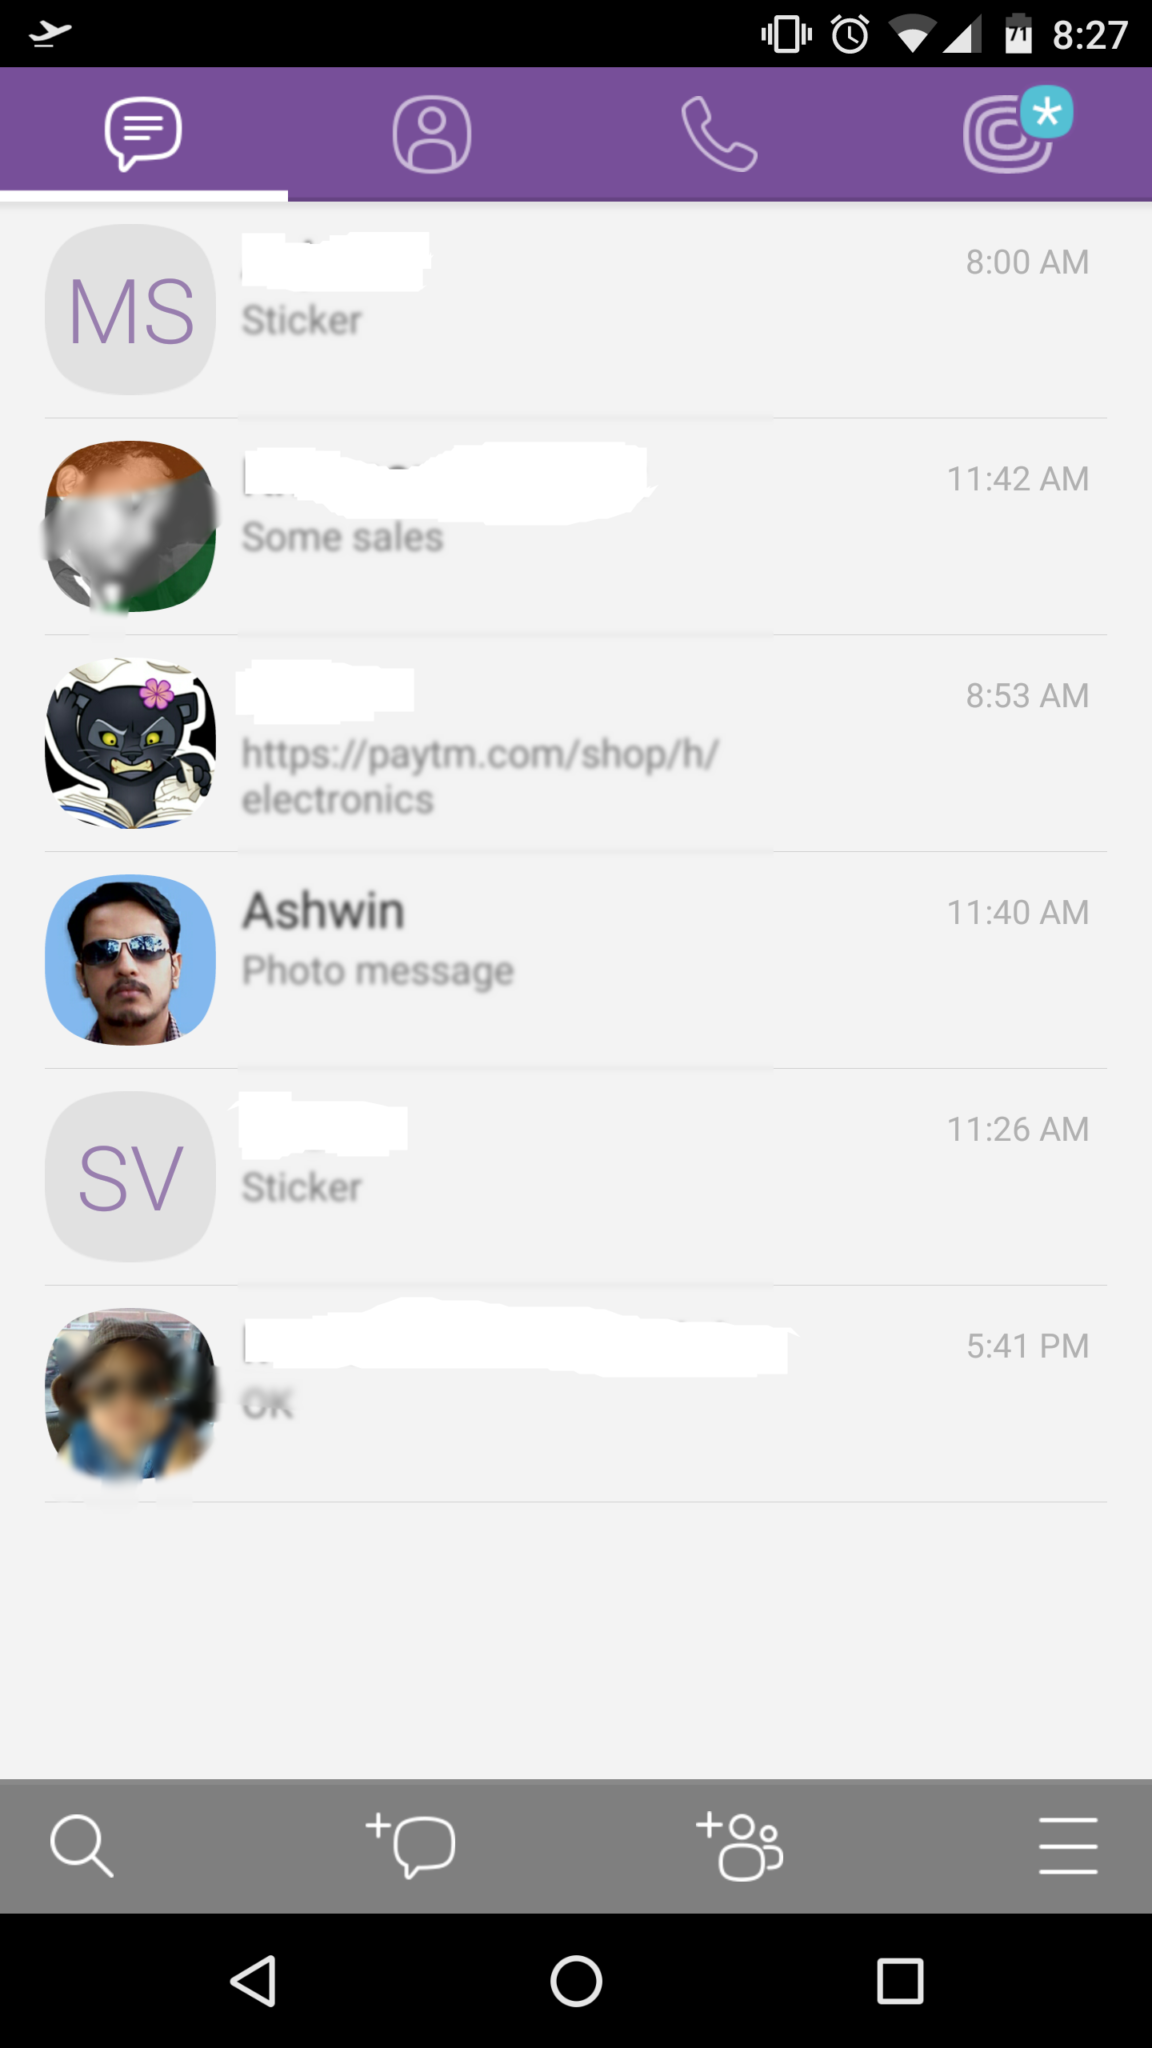Create a new group conversation icon
Screen dimensions: 1152x2048
pyautogui.click(x=739, y=1845)
